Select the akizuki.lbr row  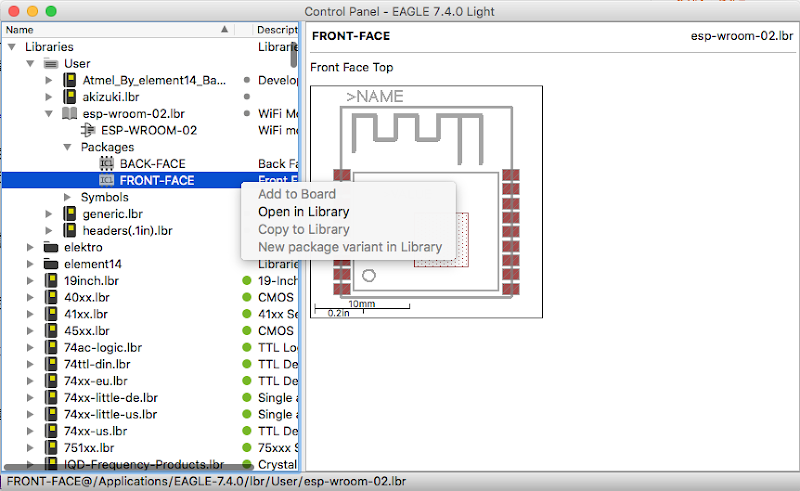point(150,97)
